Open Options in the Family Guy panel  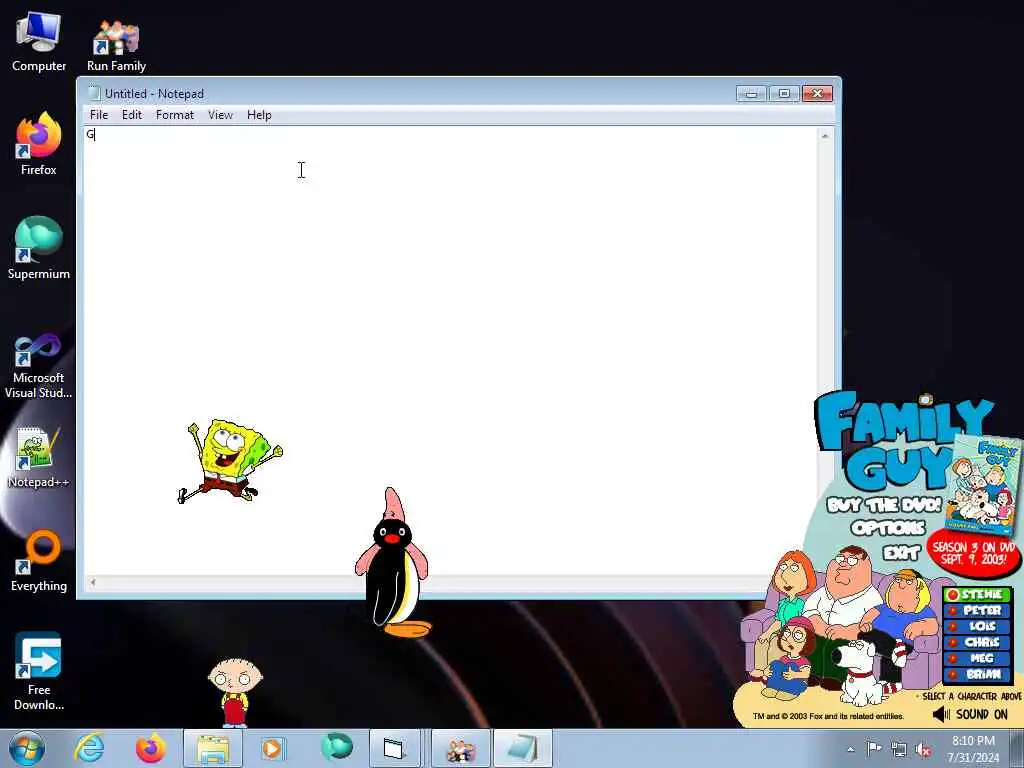(888, 528)
